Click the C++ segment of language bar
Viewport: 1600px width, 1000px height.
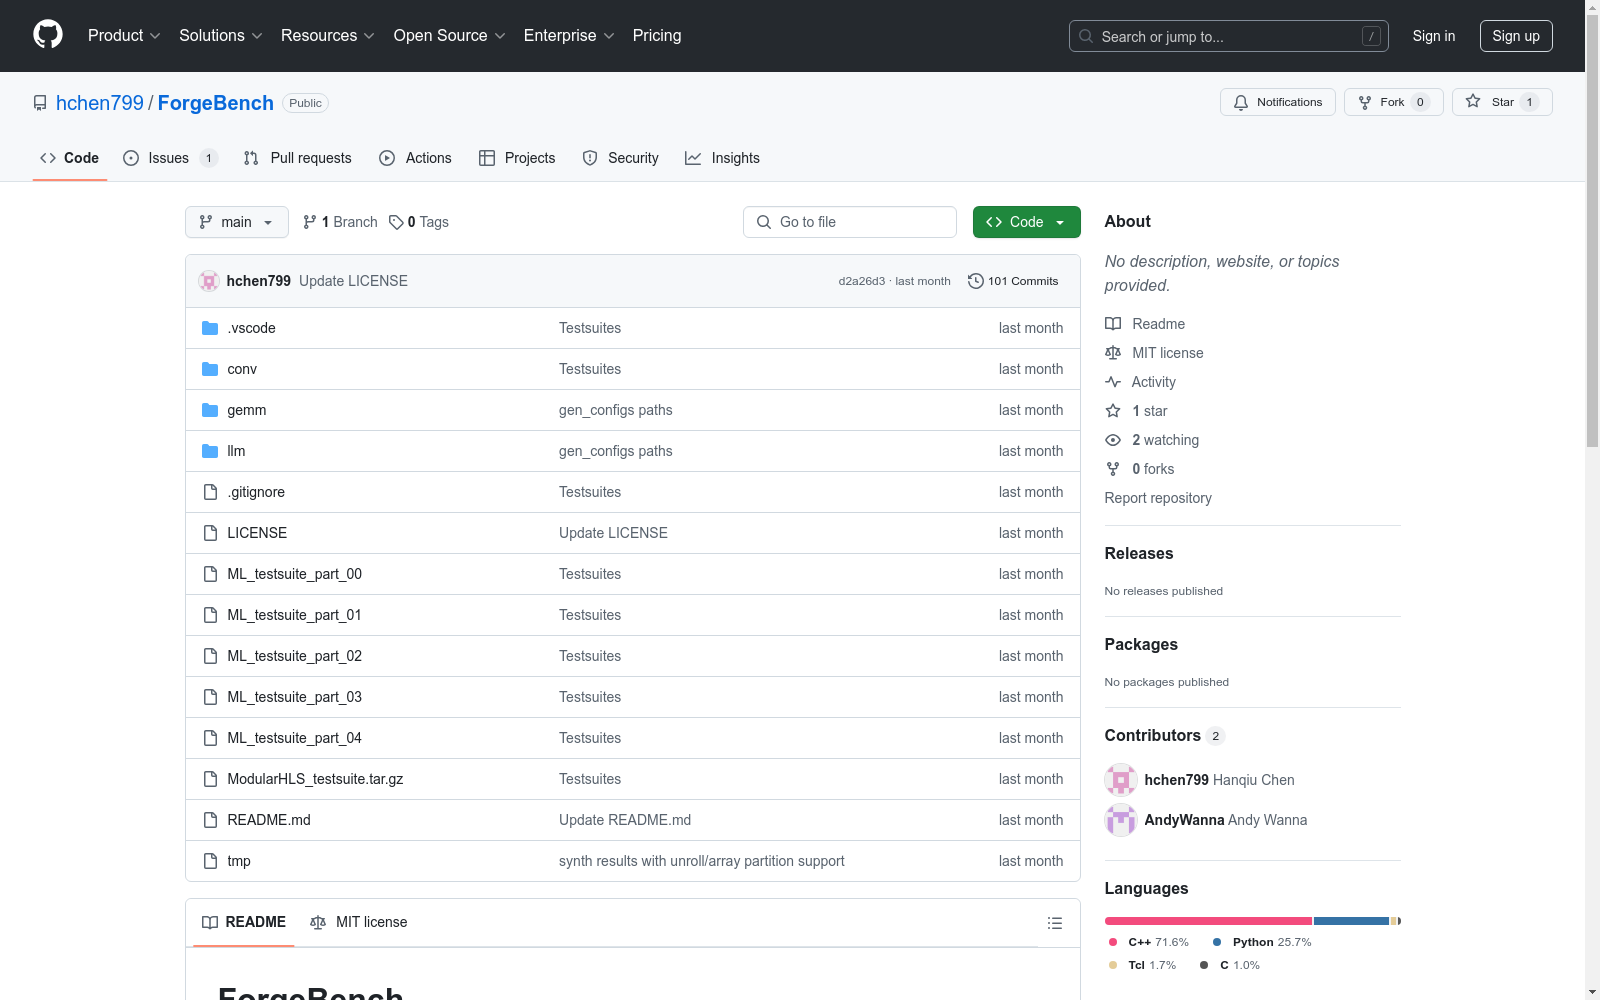click(x=1208, y=921)
